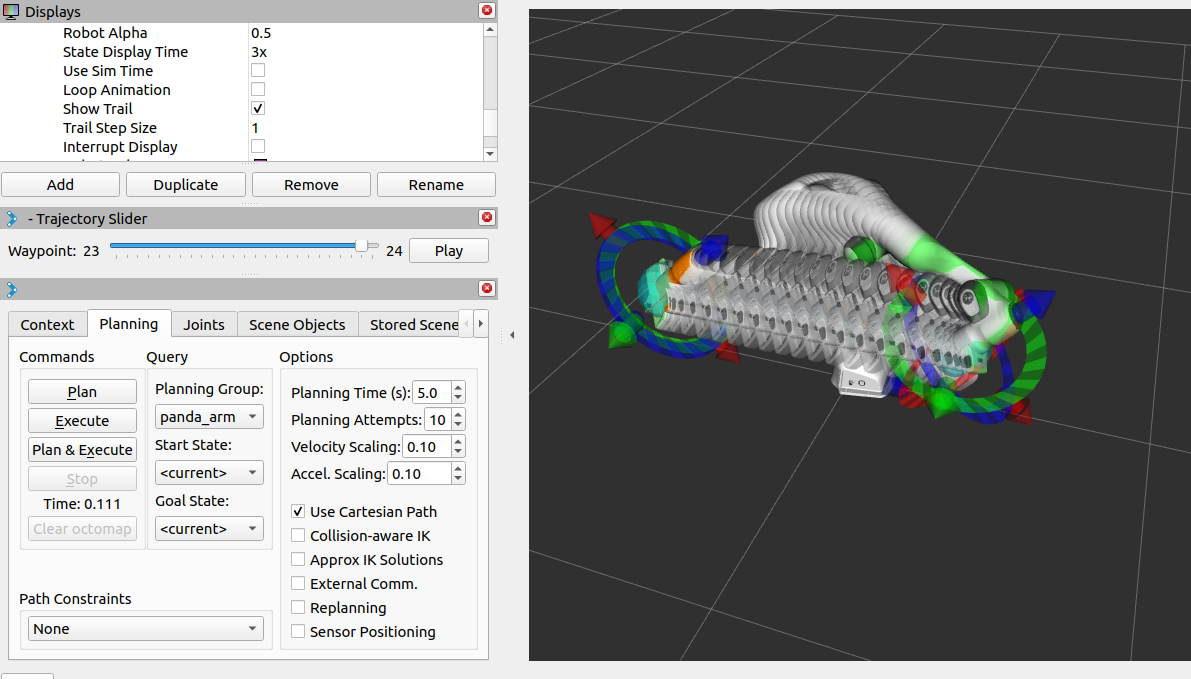Close the Trajectory Slider panel
Screen dimensions: 1191x679
[x=487, y=218]
